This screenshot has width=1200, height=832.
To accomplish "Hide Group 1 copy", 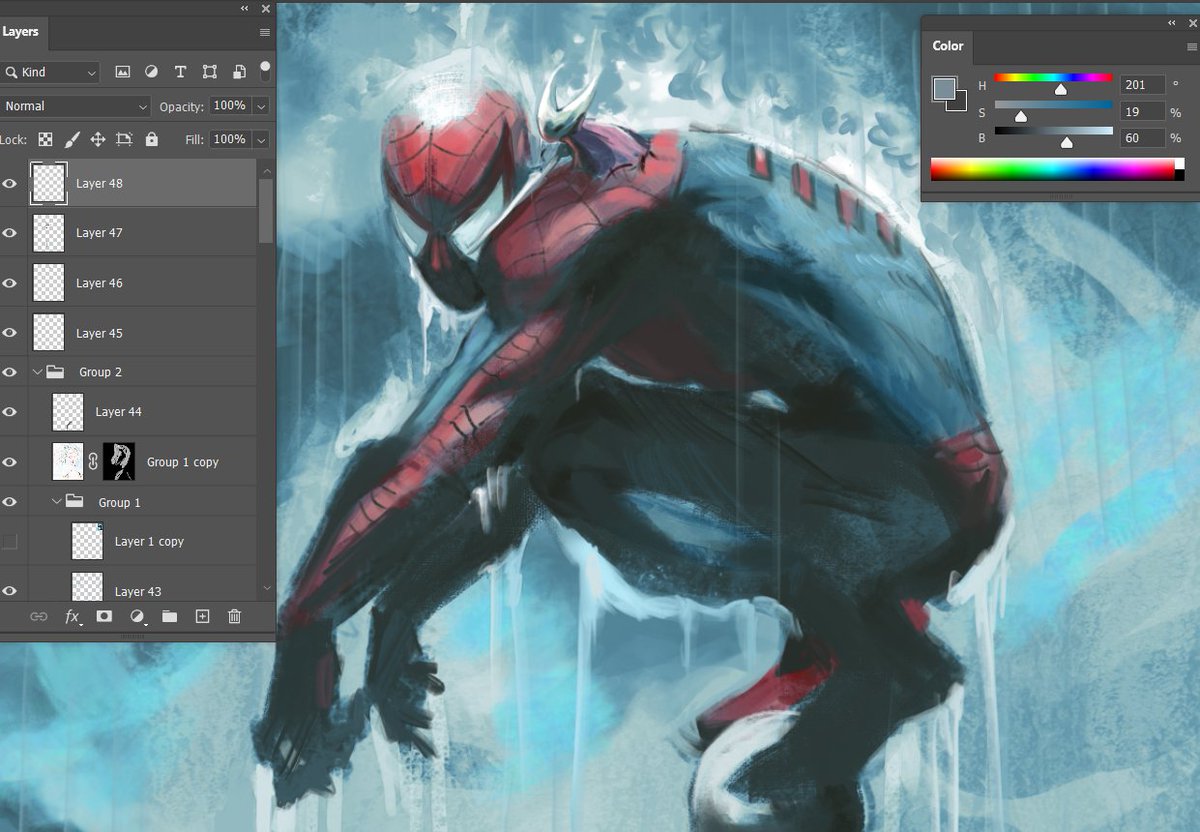I will click(10, 462).
